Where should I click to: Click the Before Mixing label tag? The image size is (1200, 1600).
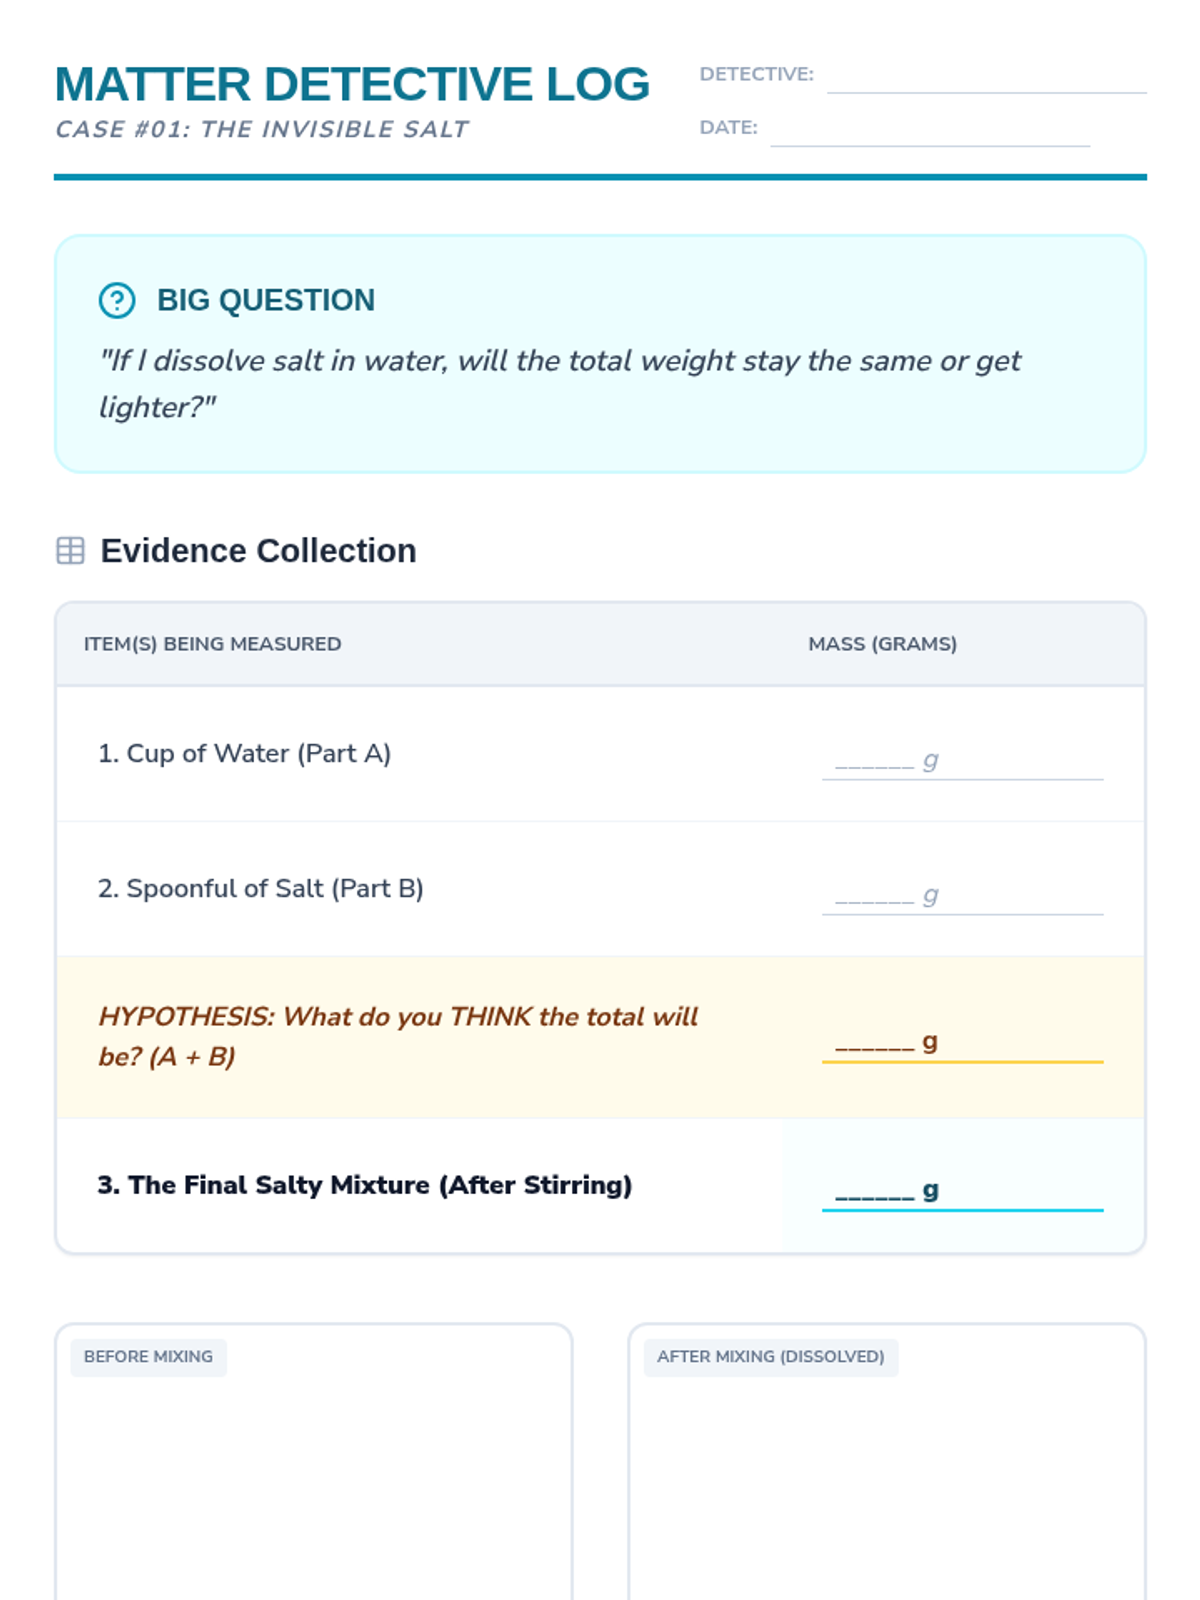(148, 1357)
